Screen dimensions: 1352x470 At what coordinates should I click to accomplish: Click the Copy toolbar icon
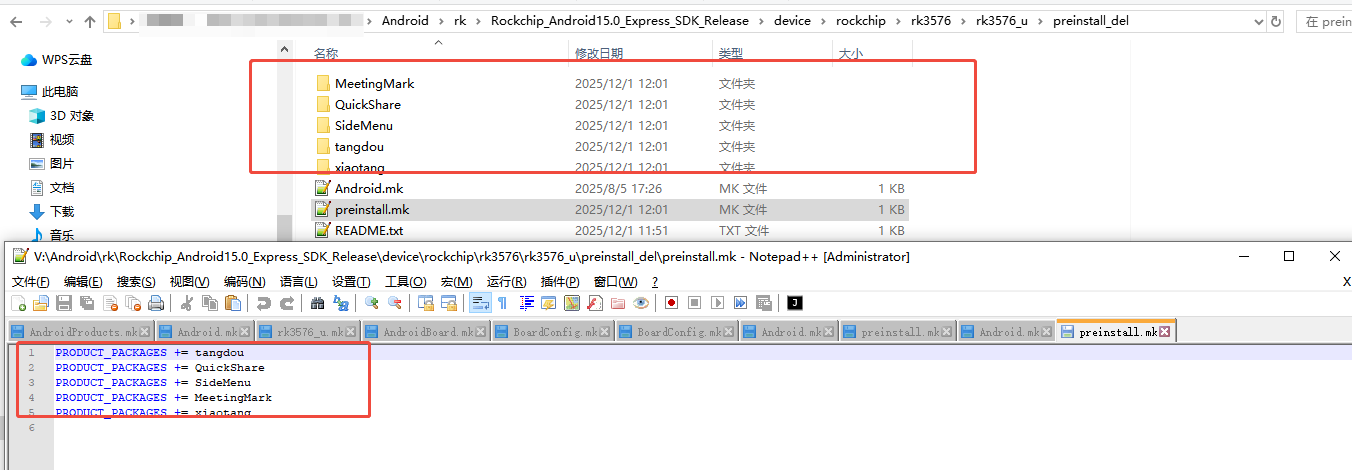[209, 303]
